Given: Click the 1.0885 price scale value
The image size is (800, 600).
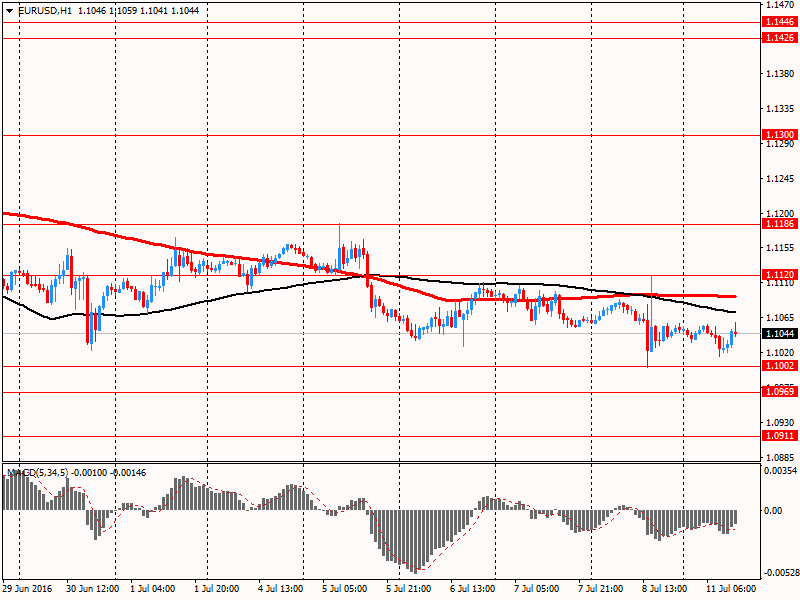Looking at the screenshot, I should click(x=781, y=457).
